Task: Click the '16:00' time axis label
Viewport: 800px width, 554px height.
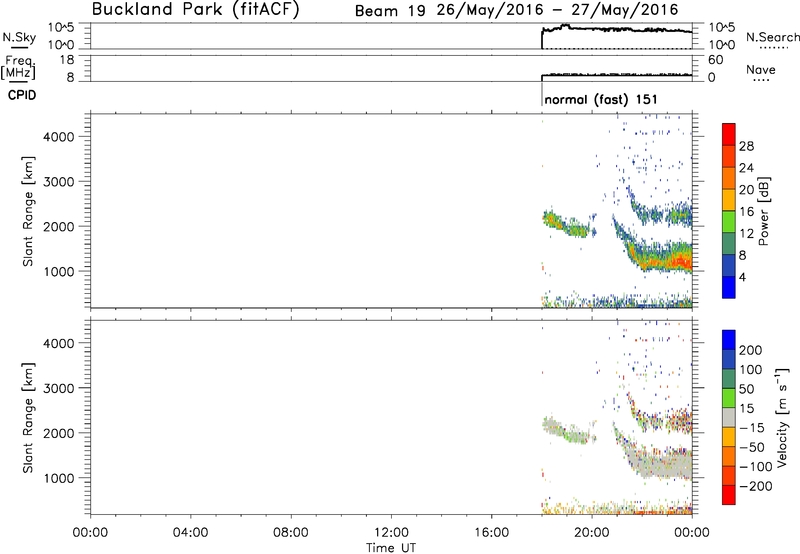Action: [491, 533]
